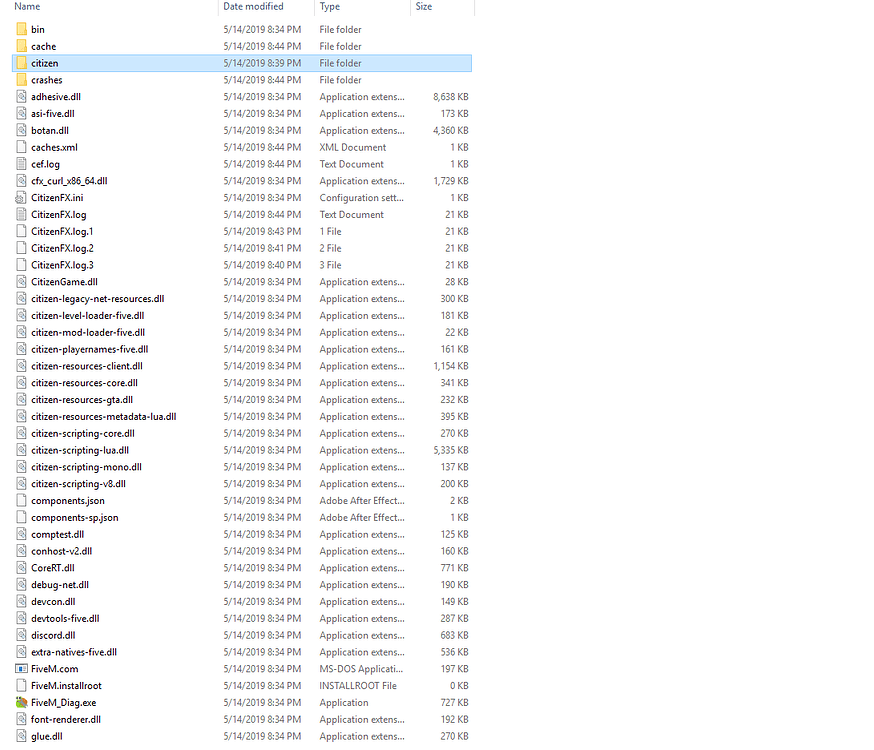Click the cache folder icon
This screenshot has width=874, height=750.
[21, 46]
